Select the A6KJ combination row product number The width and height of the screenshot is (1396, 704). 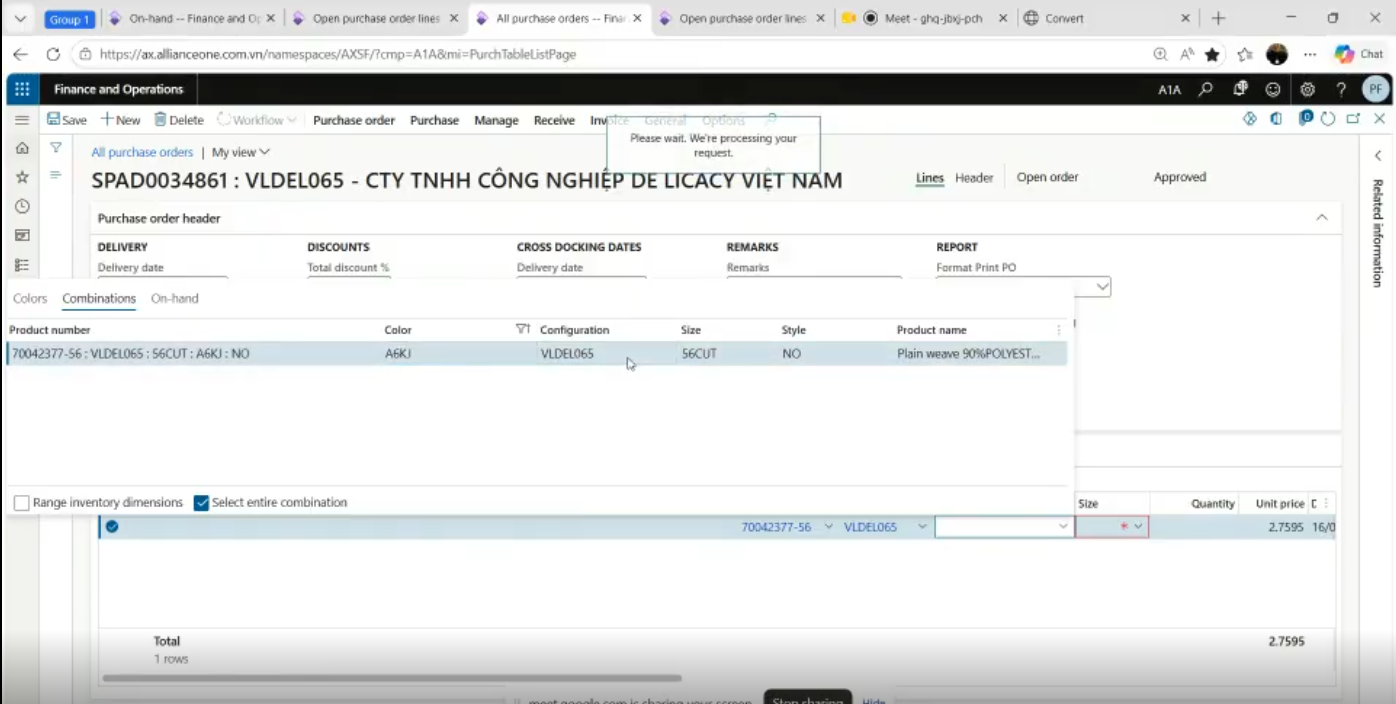[131, 353]
